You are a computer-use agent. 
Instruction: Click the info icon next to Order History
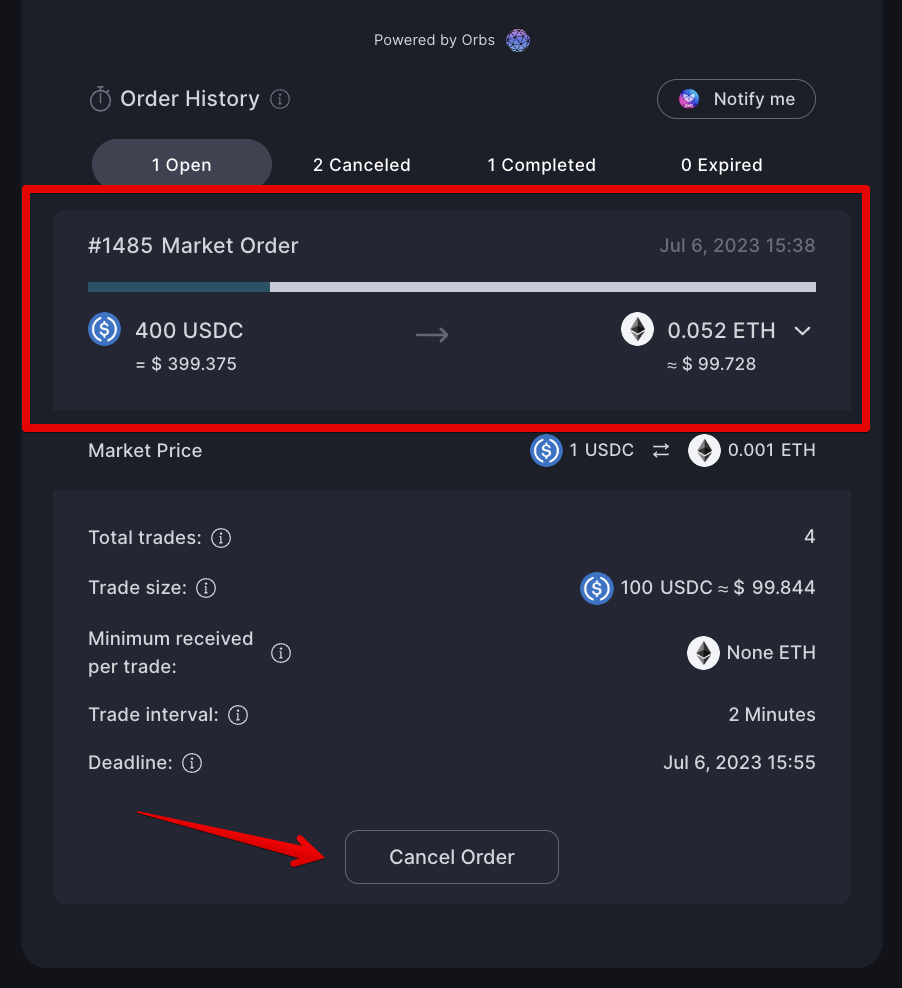click(x=281, y=99)
